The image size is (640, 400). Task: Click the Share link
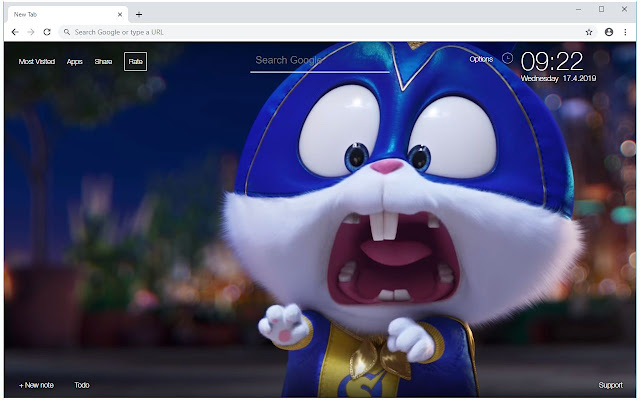(103, 62)
